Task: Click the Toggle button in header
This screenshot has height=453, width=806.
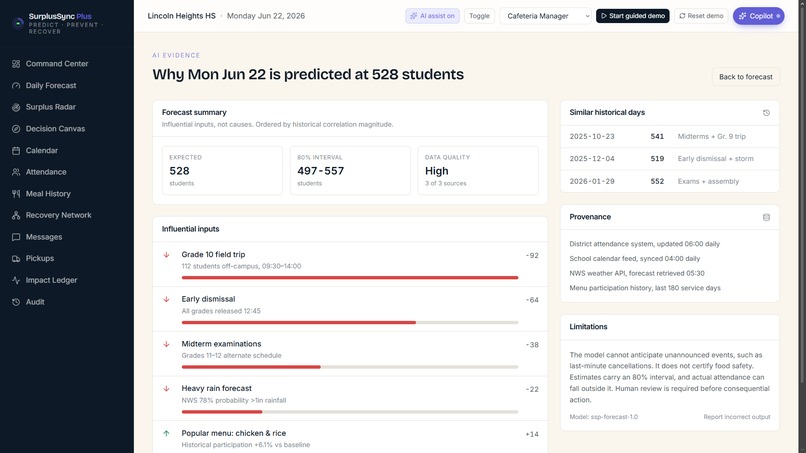Action: [x=479, y=16]
